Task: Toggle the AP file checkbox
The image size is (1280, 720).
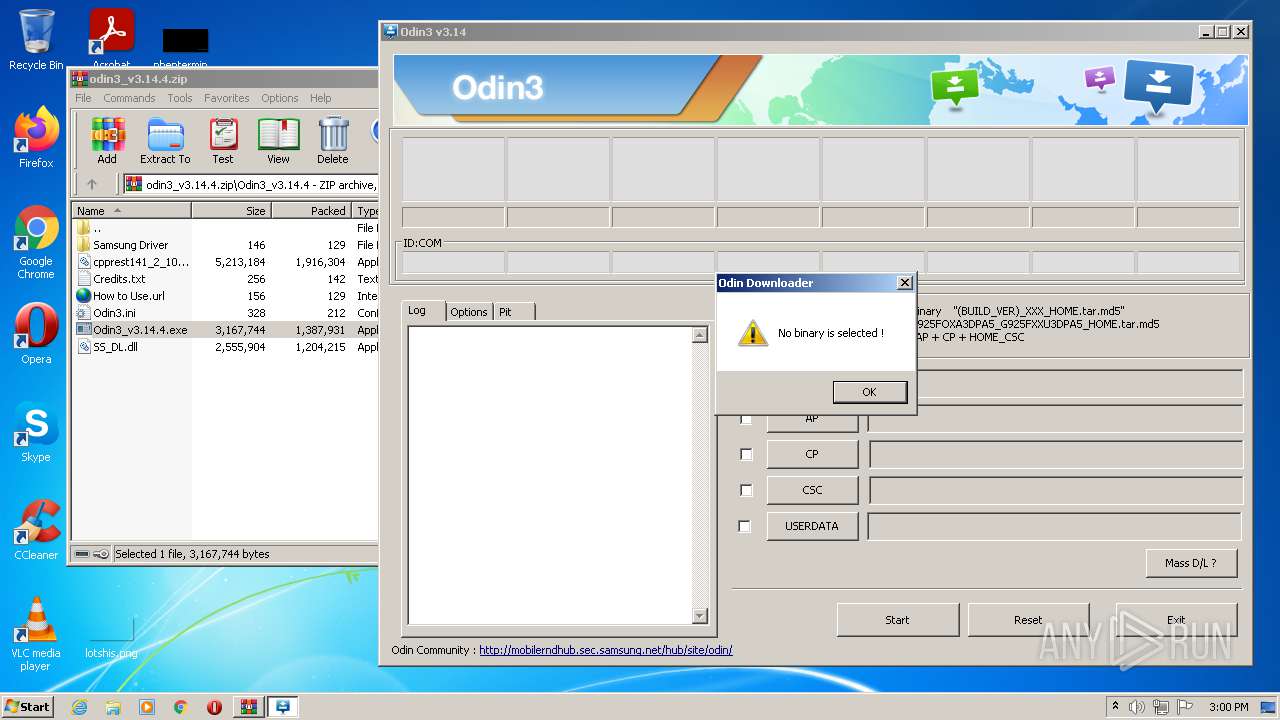Action: pos(746,419)
